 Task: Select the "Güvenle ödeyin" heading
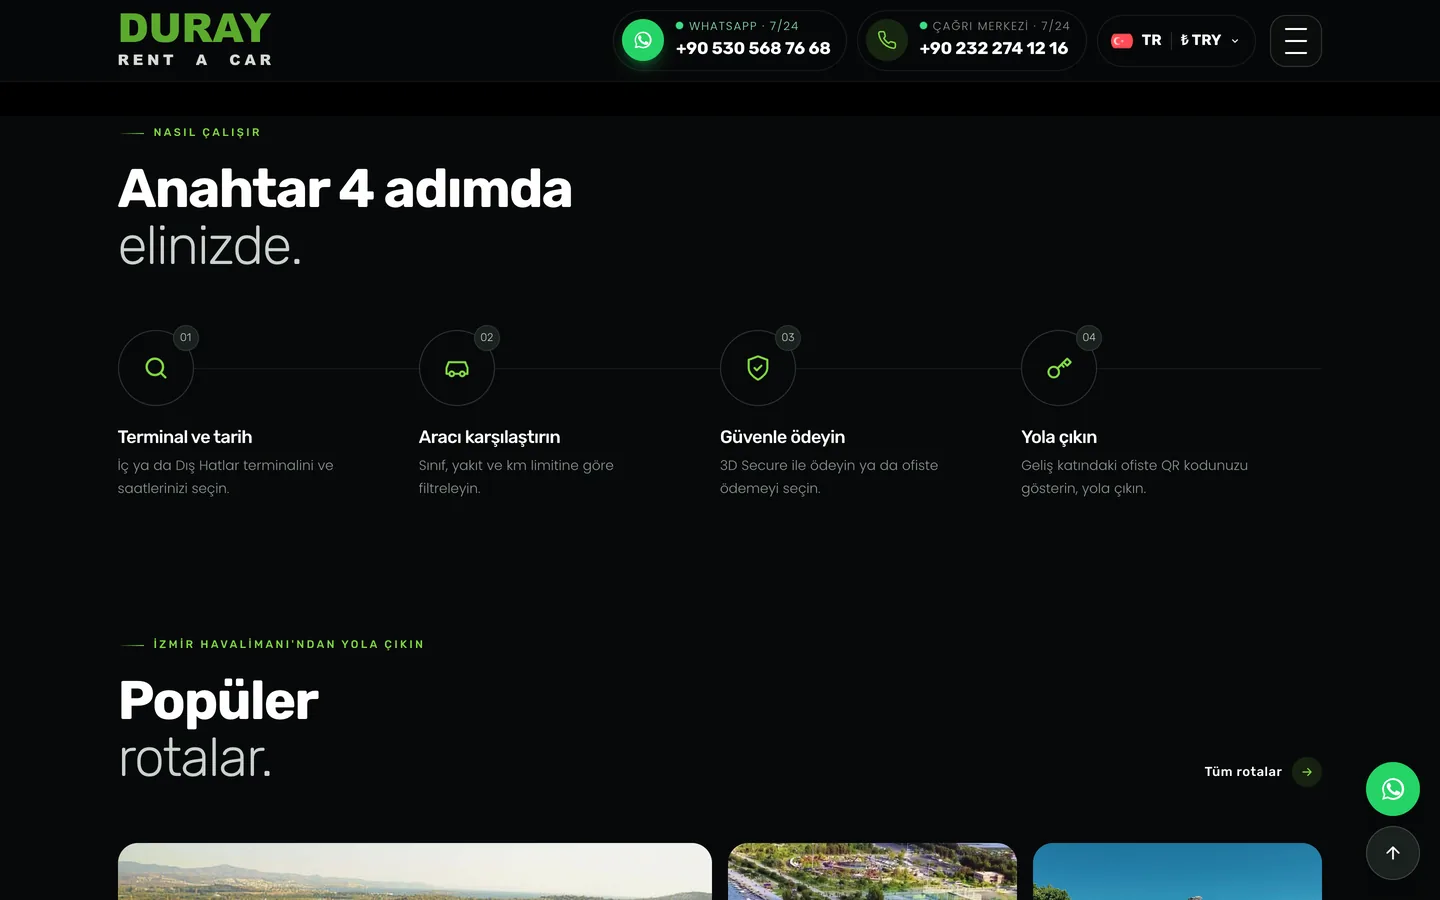tap(782, 437)
